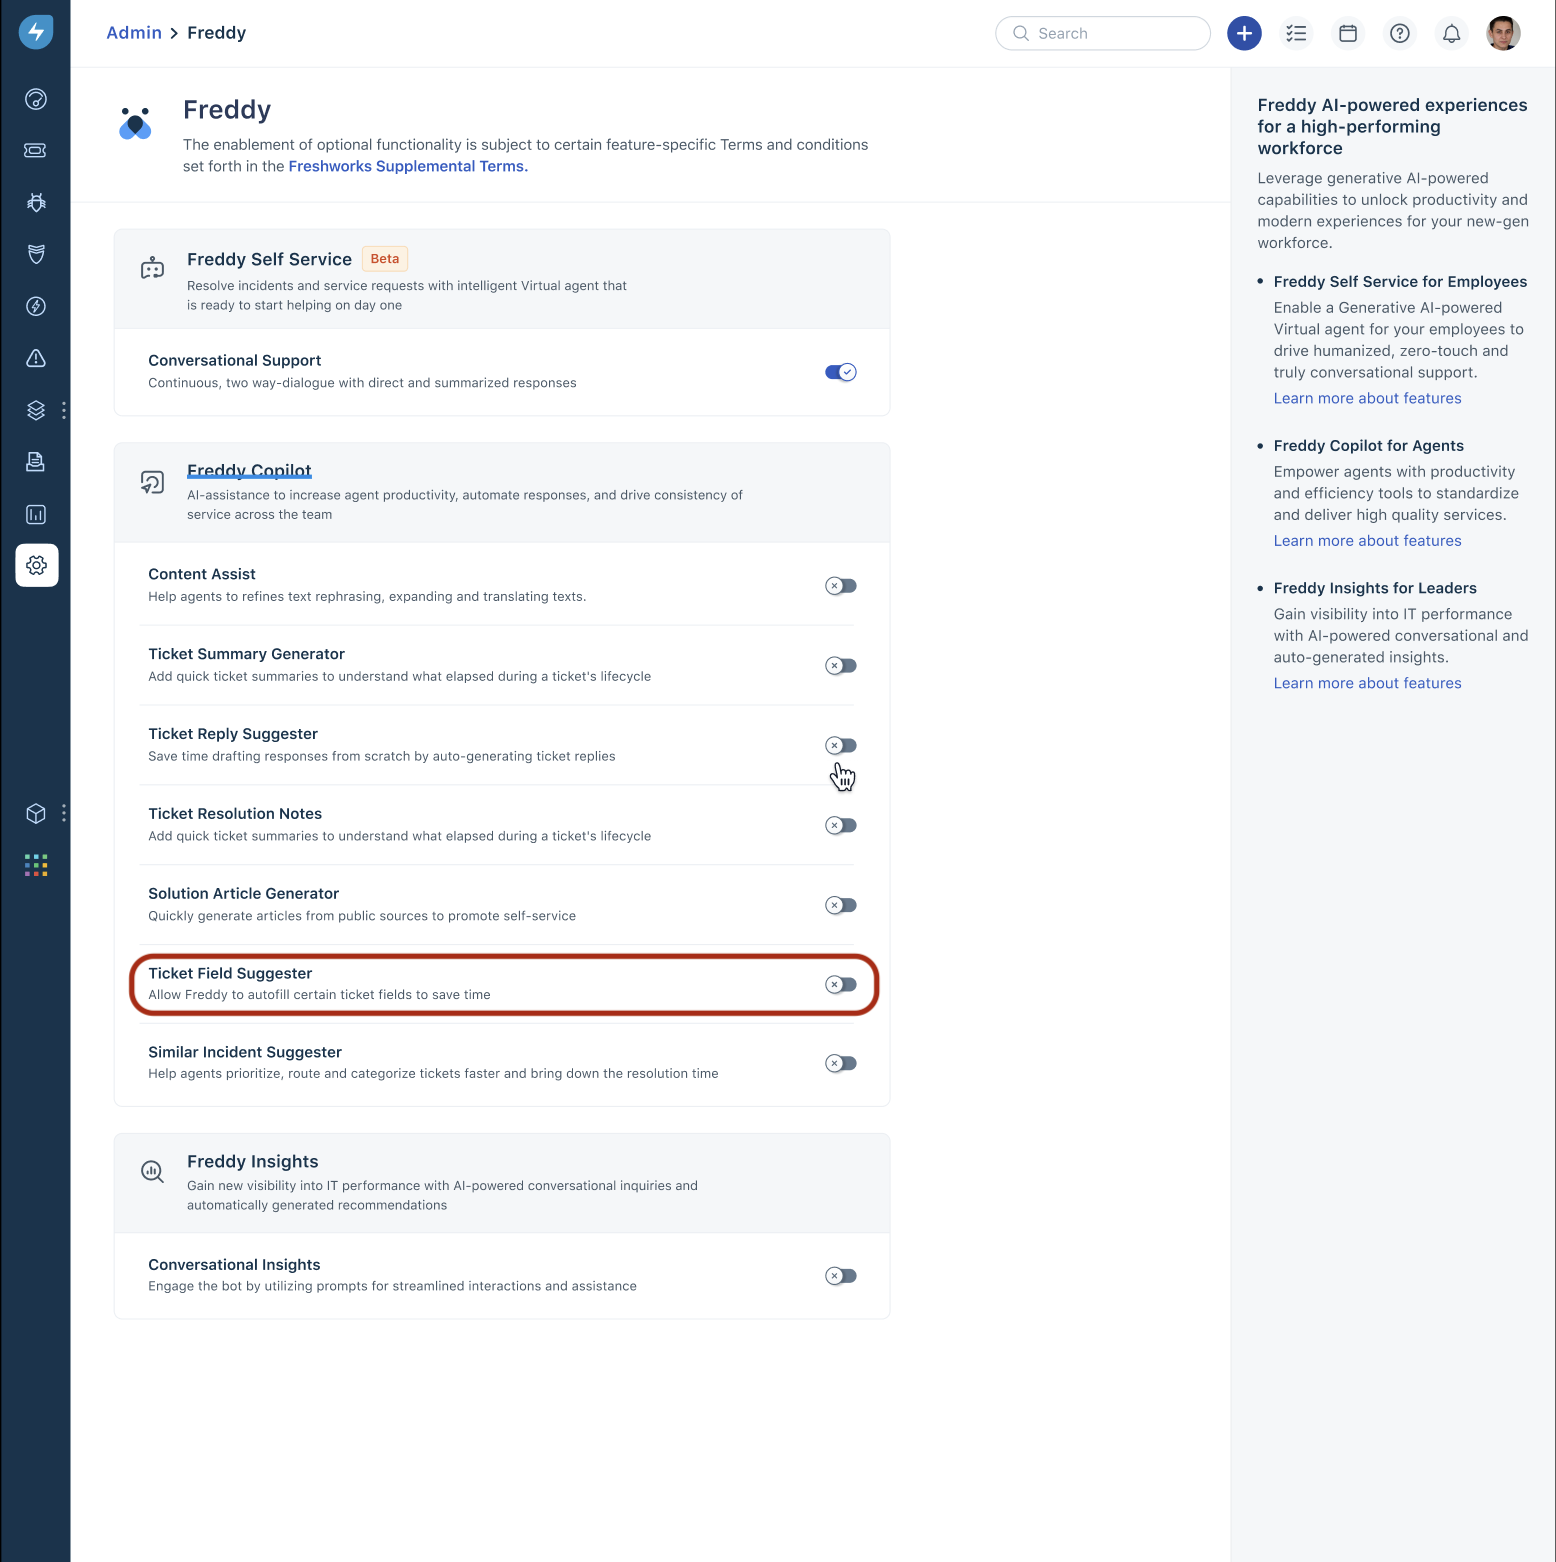Screen dimensions: 1556x1562
Task: Disable the Conversational Support toggle
Action: 840,372
